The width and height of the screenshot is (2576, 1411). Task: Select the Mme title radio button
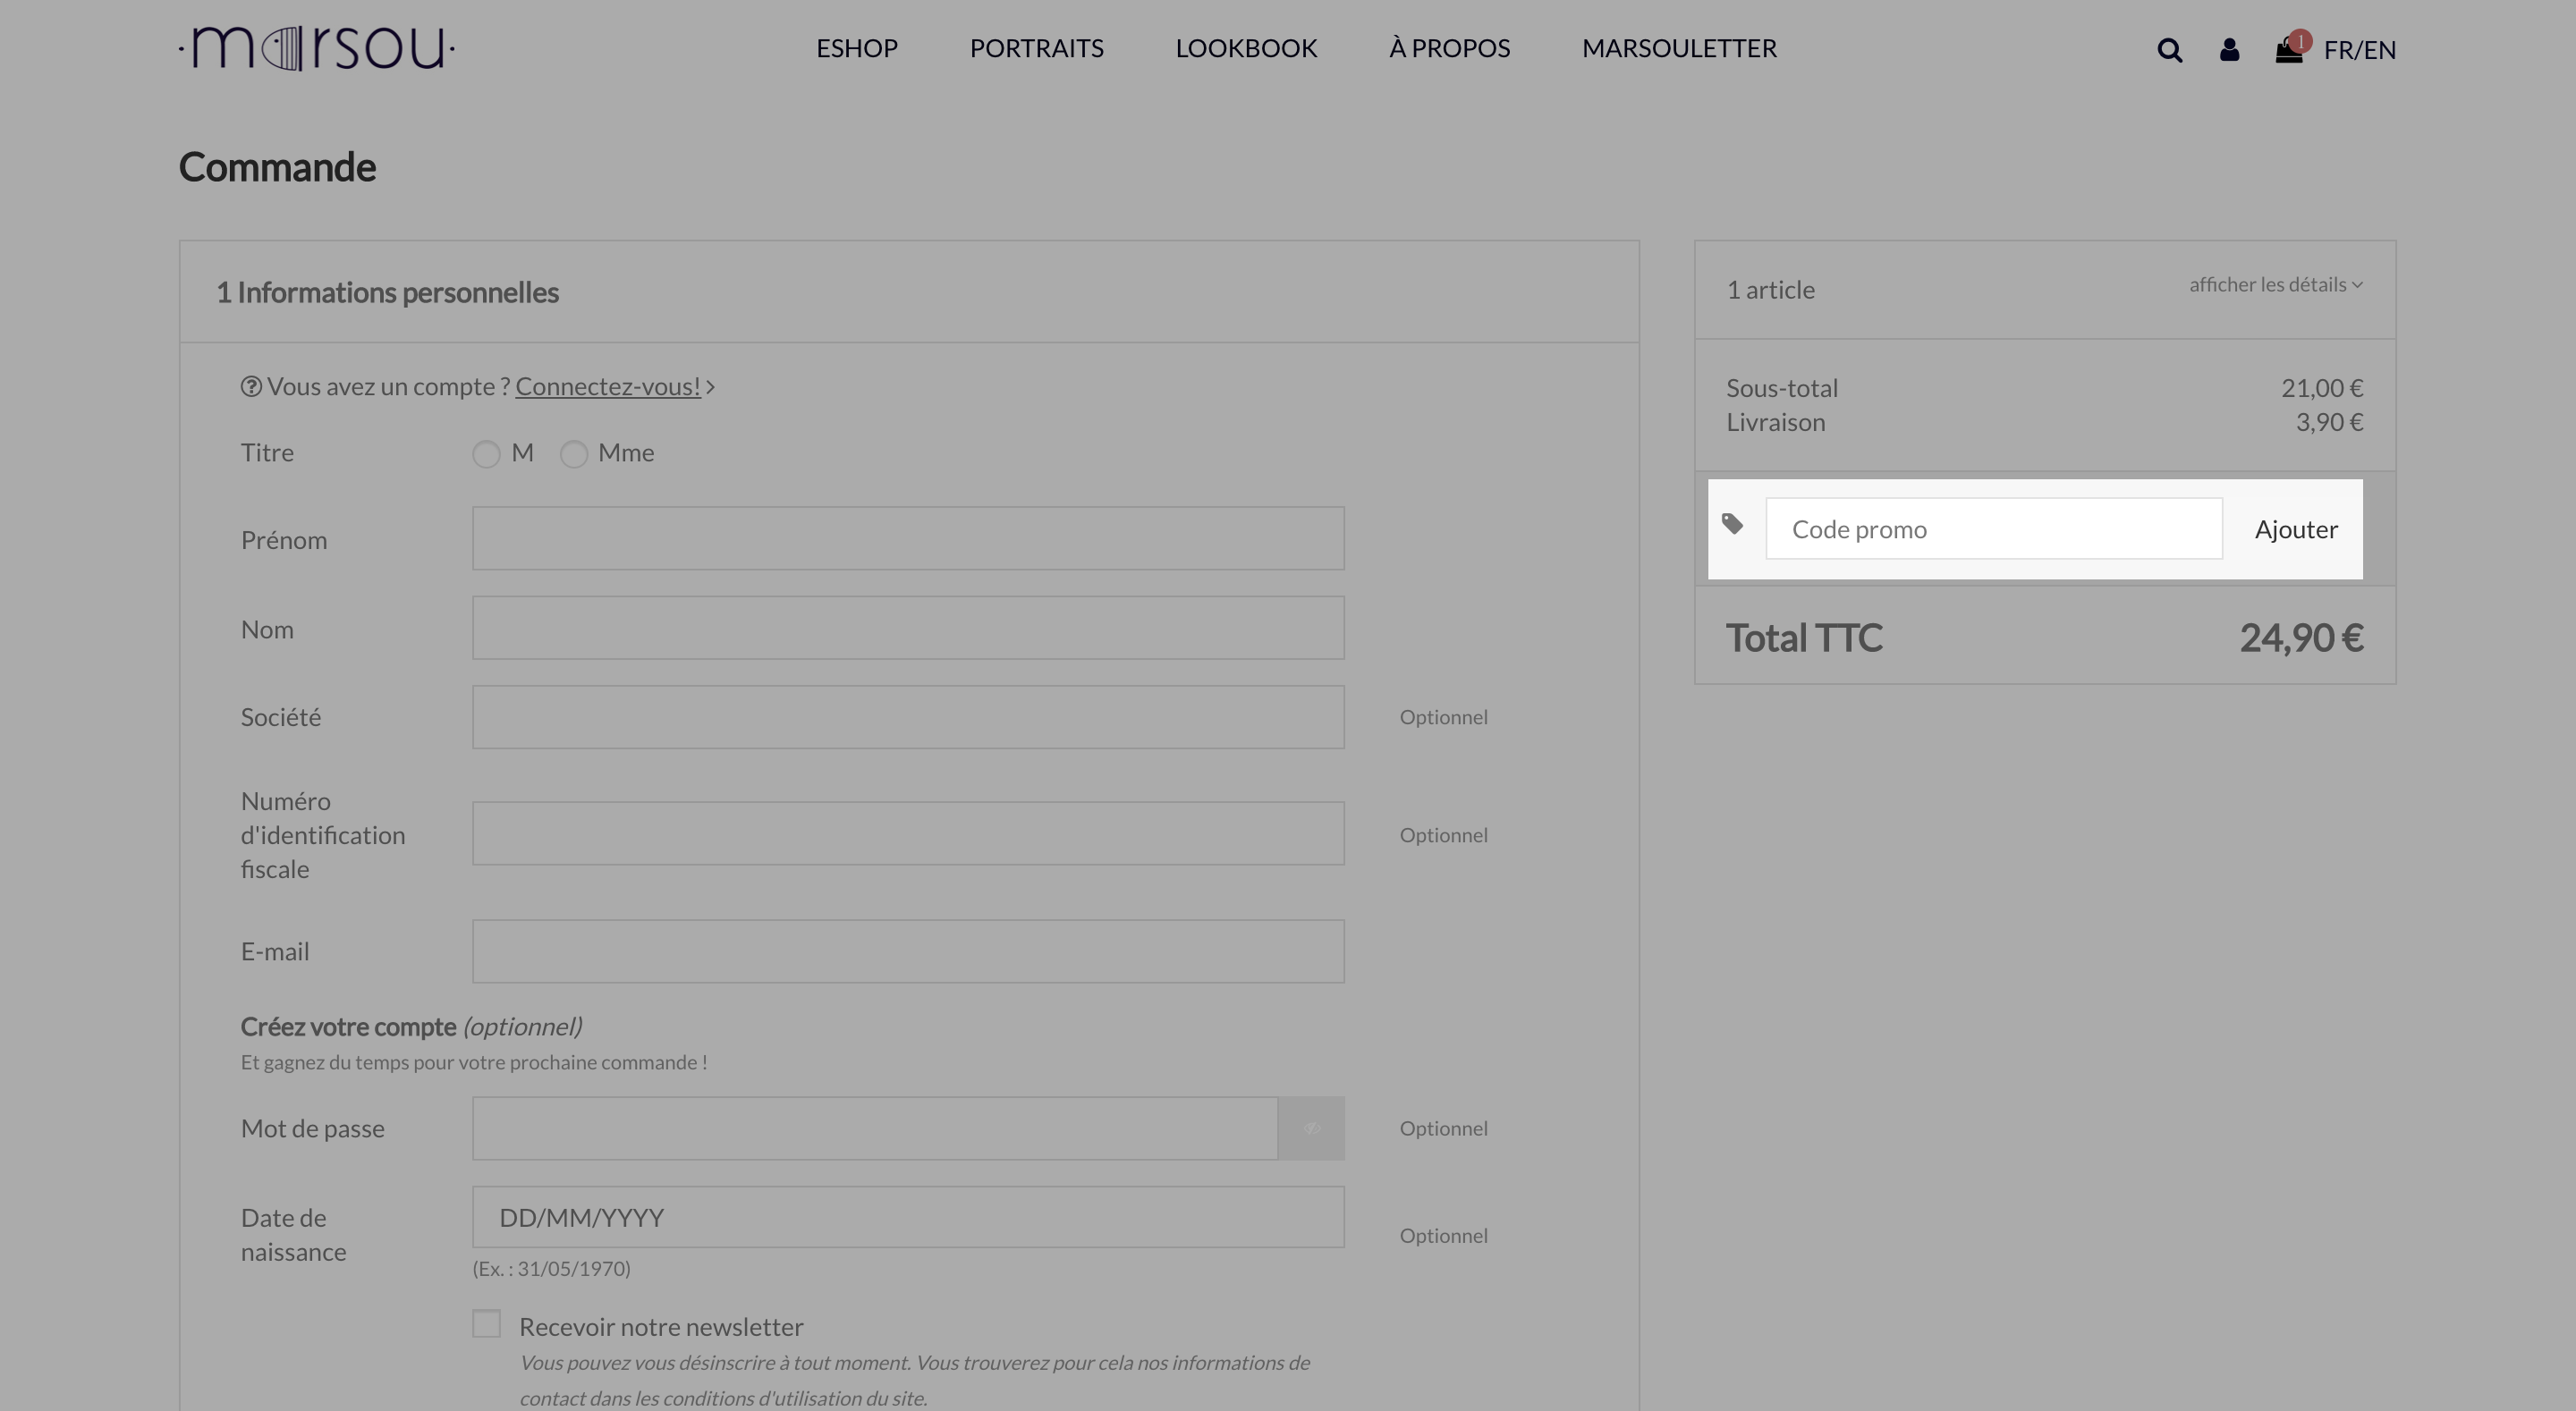click(x=574, y=454)
